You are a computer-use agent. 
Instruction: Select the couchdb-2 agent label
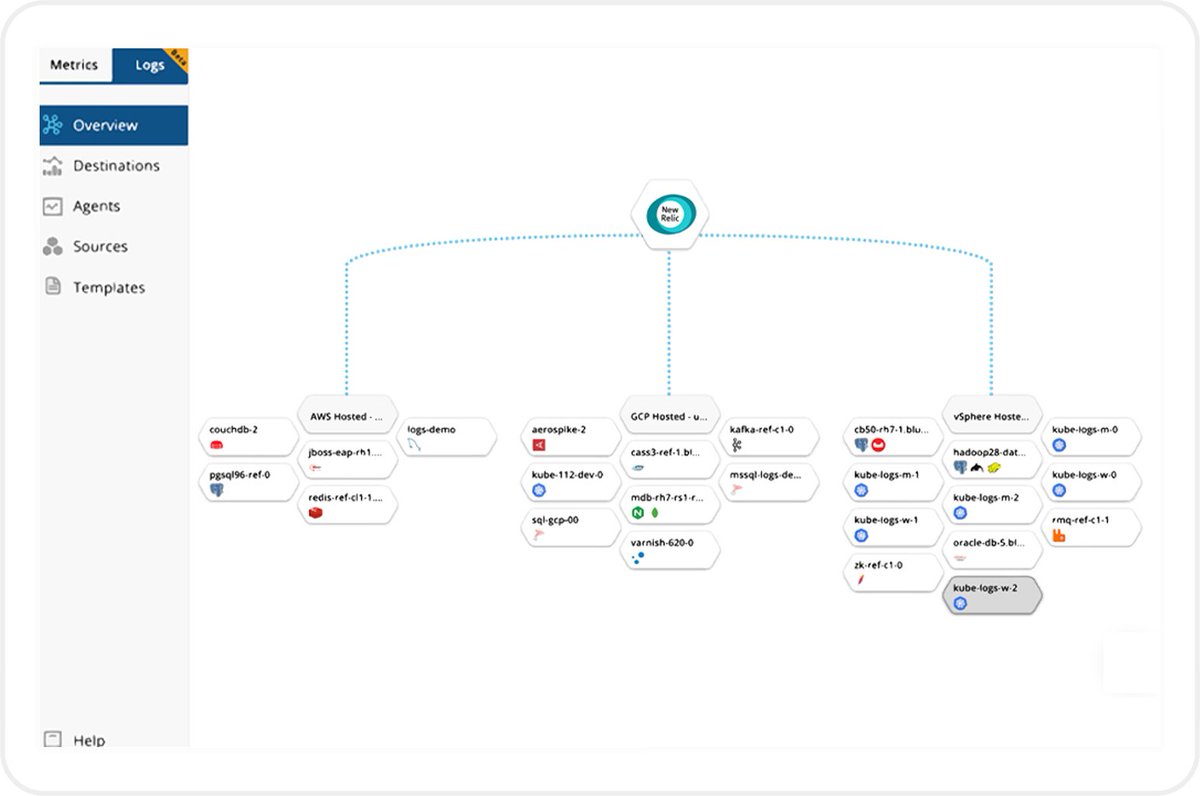click(x=234, y=430)
